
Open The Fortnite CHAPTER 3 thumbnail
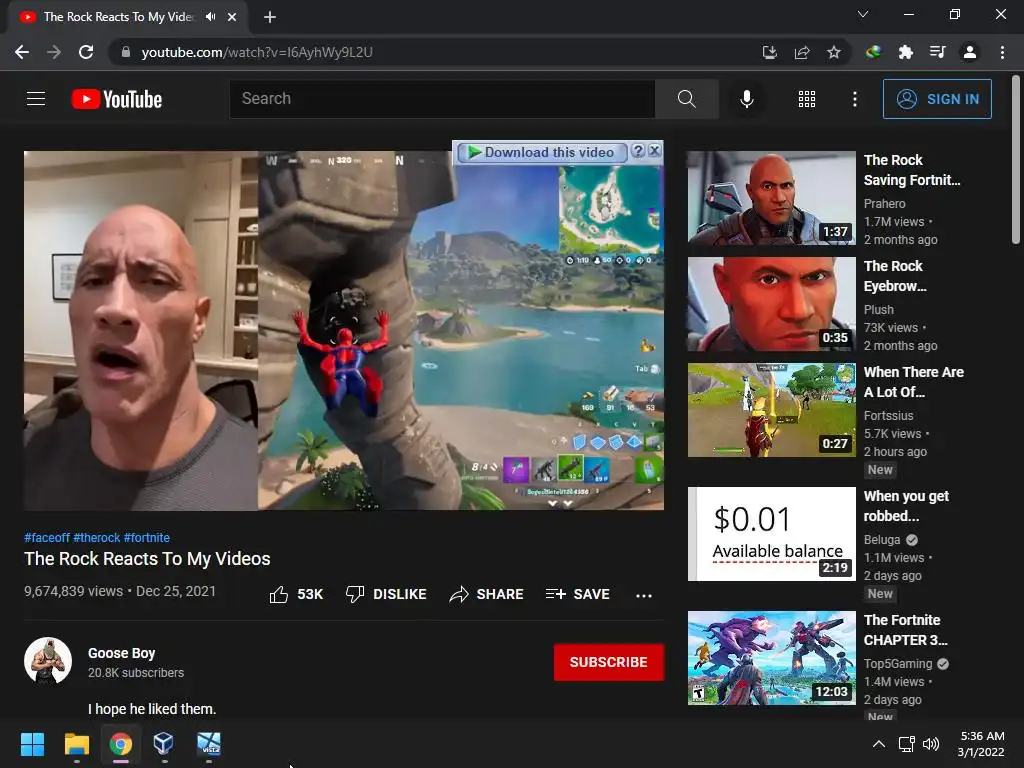coord(771,658)
